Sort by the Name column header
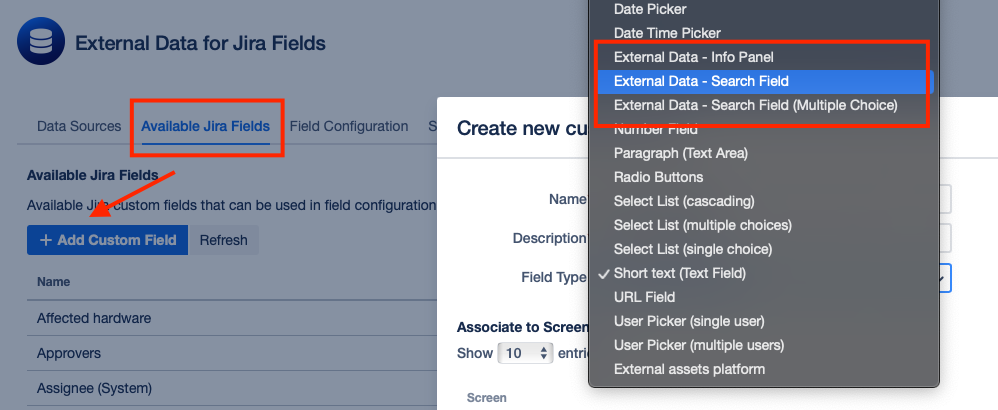The width and height of the screenshot is (998, 410). [x=54, y=282]
